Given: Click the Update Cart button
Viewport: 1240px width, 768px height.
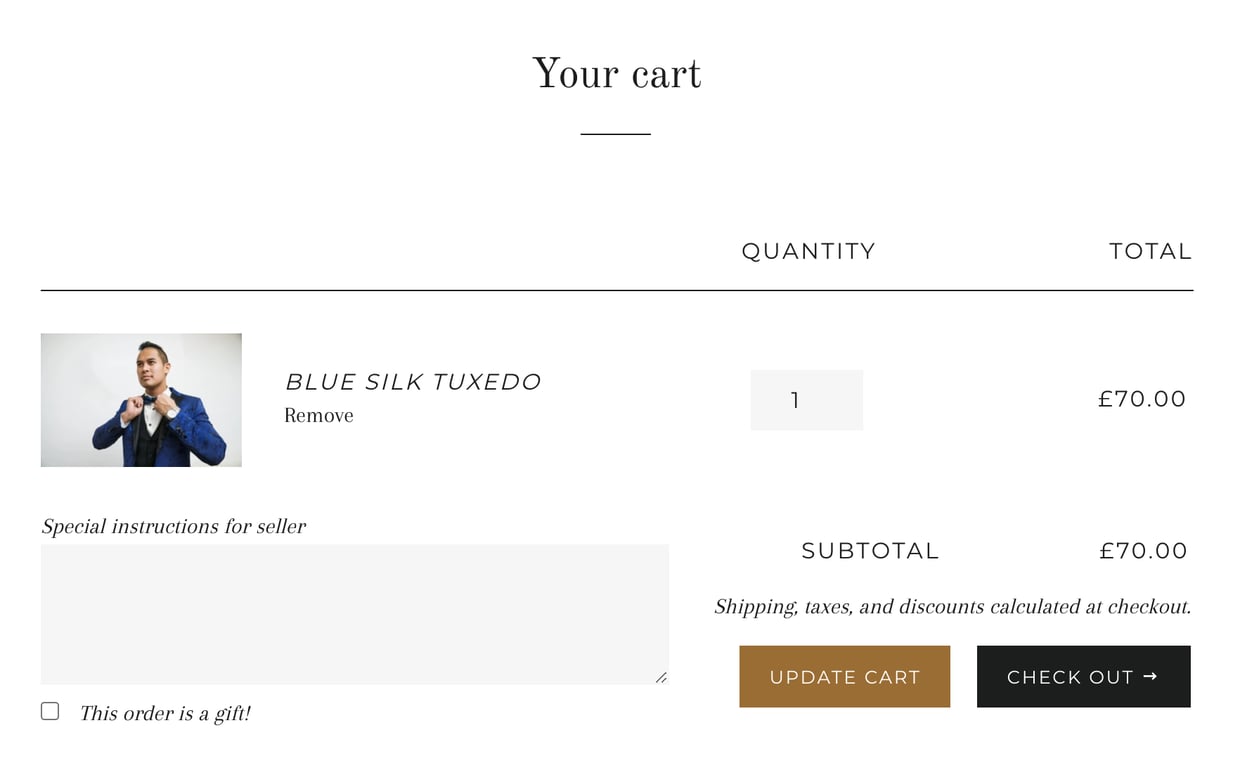Looking at the screenshot, I should pos(844,677).
